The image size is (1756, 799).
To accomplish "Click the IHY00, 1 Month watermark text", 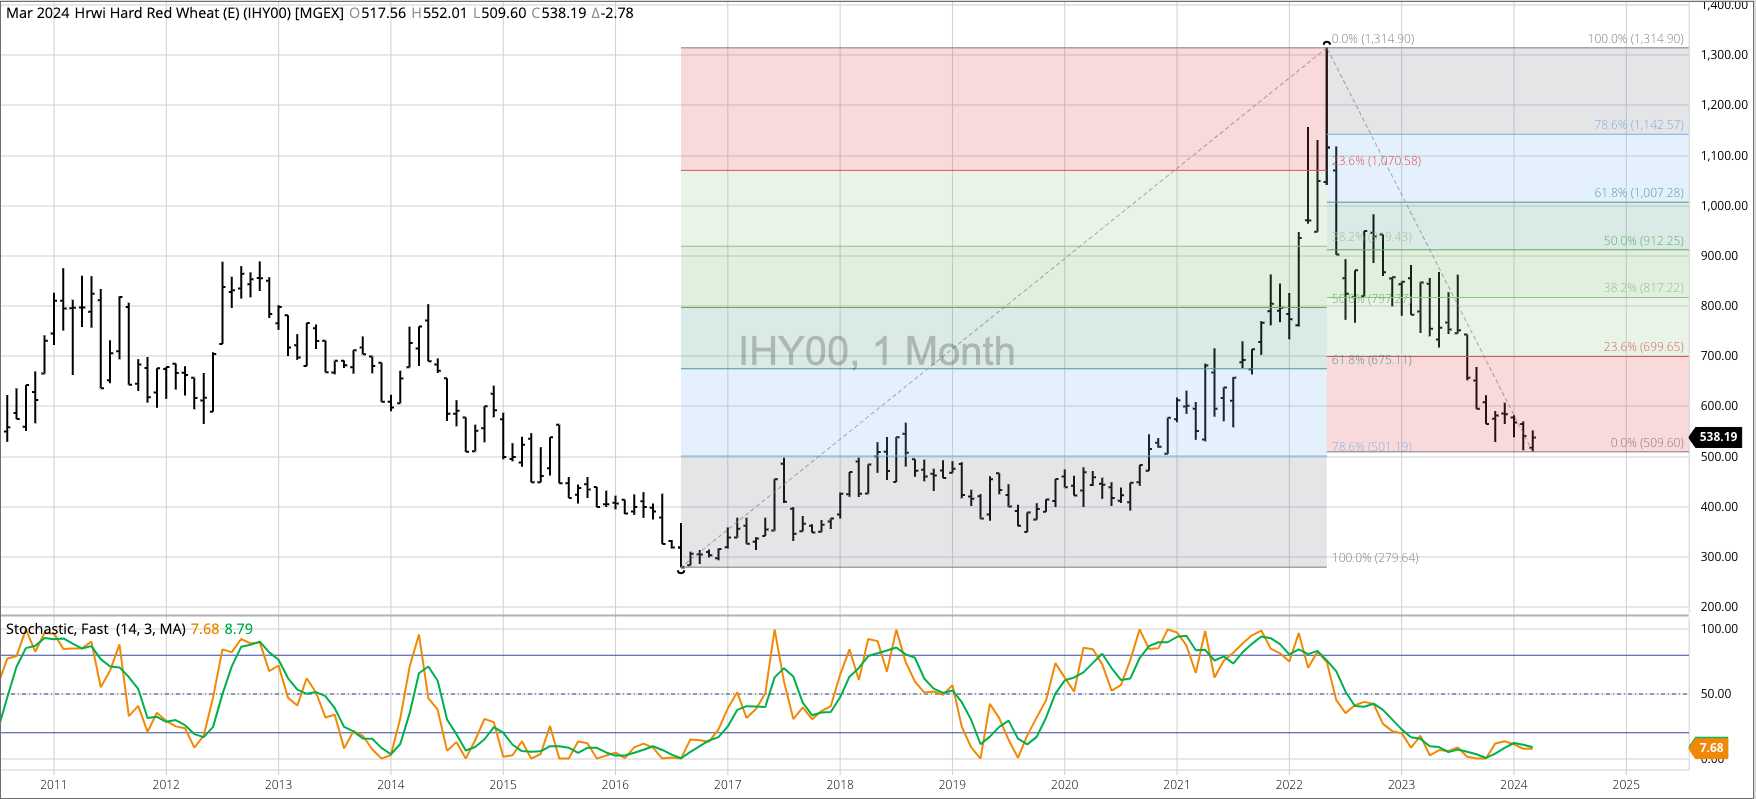I will pos(876,352).
